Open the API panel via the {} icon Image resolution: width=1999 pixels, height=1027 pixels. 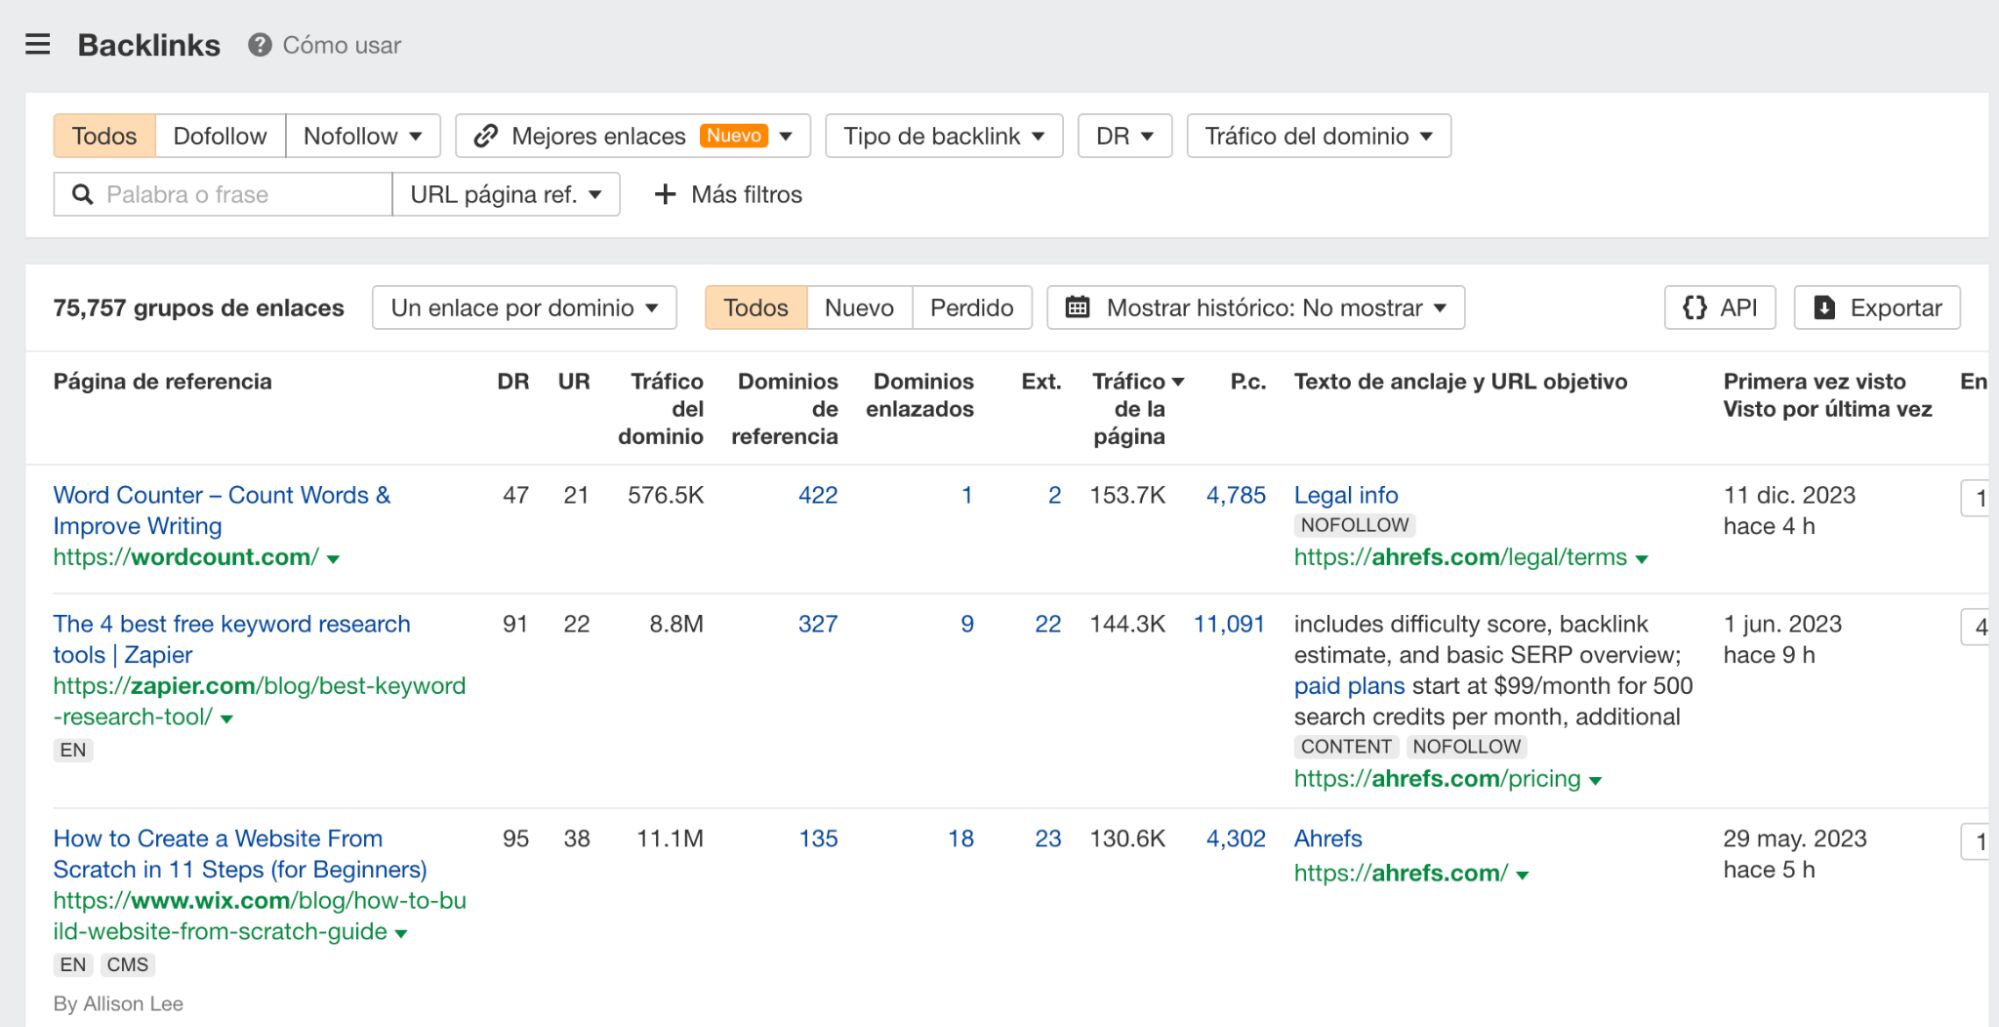(x=1693, y=307)
